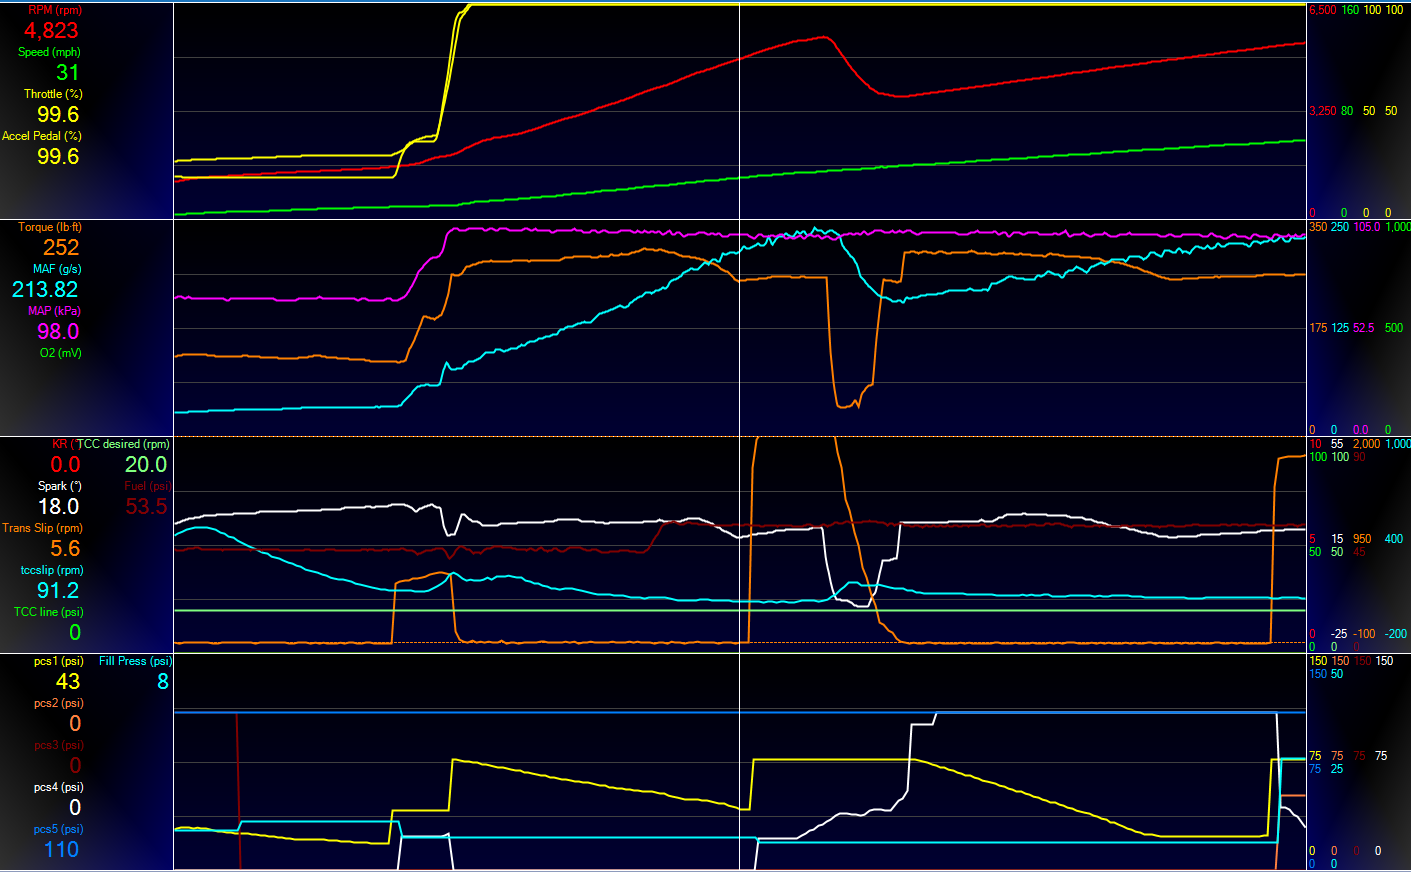Image resolution: width=1411 pixels, height=872 pixels.
Task: Click the 105.0 MAP axis maximum
Action: tap(1366, 227)
